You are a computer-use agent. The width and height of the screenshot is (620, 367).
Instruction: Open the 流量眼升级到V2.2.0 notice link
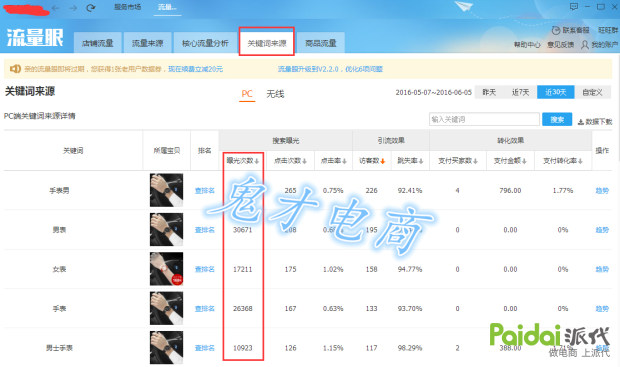point(330,69)
